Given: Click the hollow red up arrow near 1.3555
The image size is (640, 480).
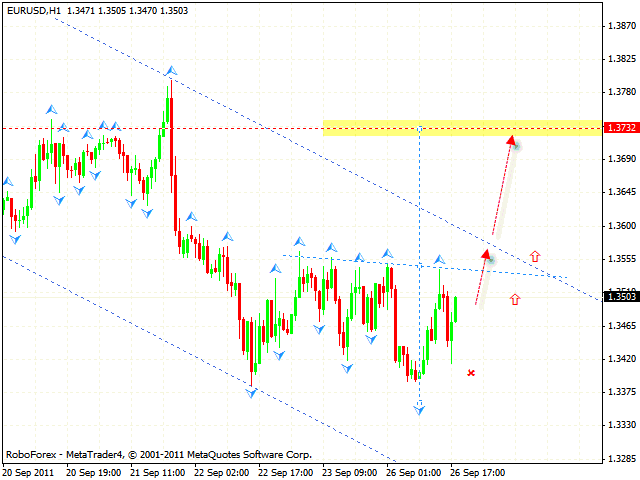Looking at the screenshot, I should coord(535,256).
